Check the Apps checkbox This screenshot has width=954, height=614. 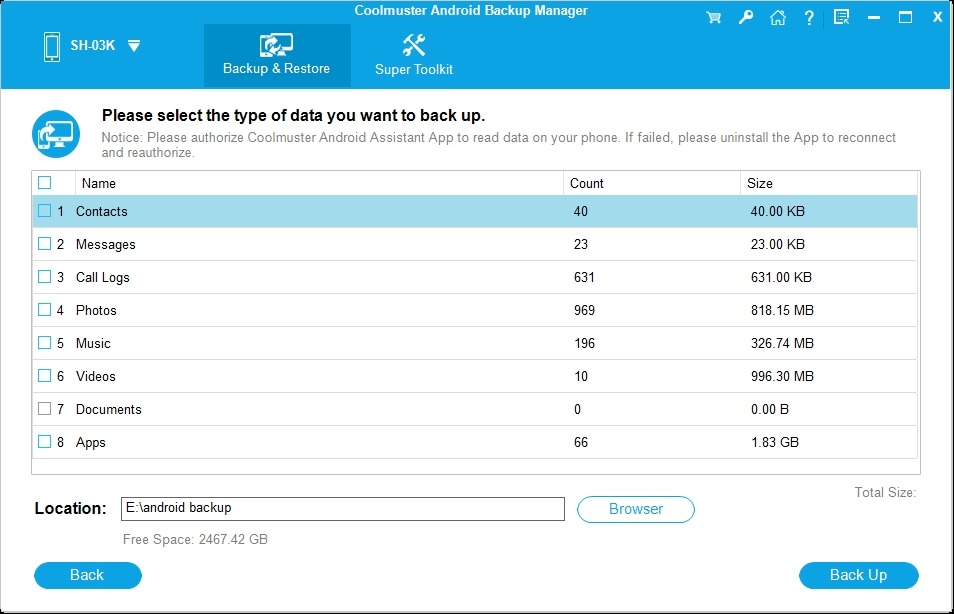44,441
